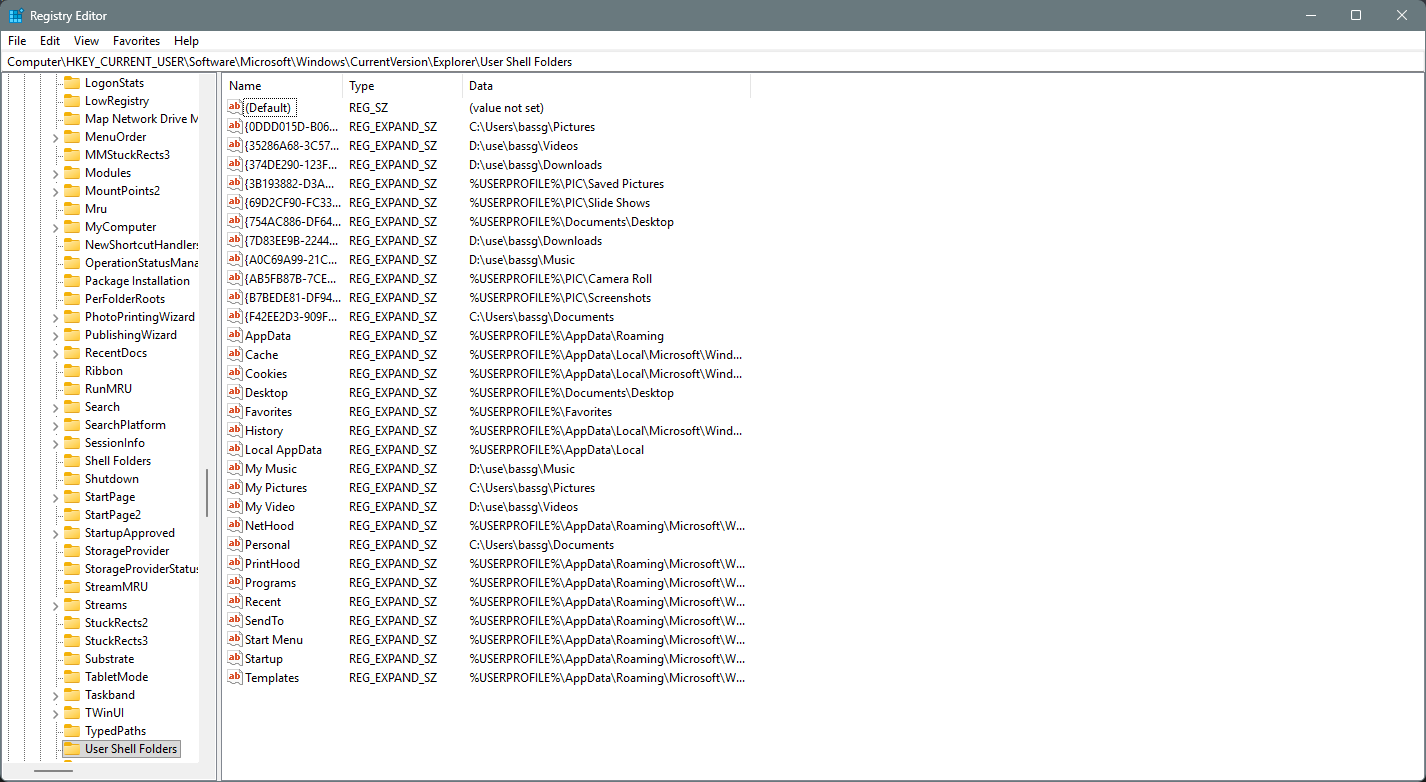
Task: Expand the PublishingWizard key
Action: coord(55,335)
